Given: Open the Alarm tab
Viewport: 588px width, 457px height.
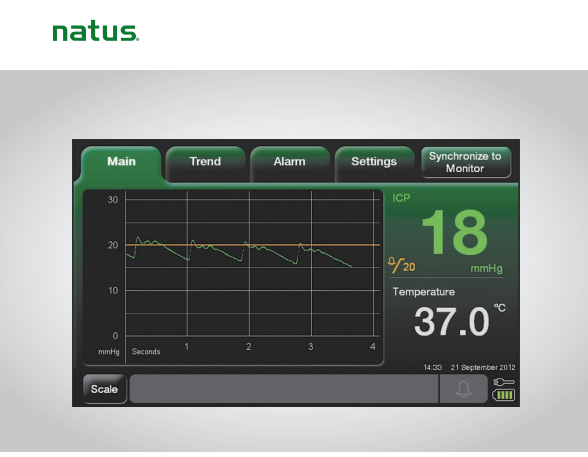Looking at the screenshot, I should (x=290, y=162).
